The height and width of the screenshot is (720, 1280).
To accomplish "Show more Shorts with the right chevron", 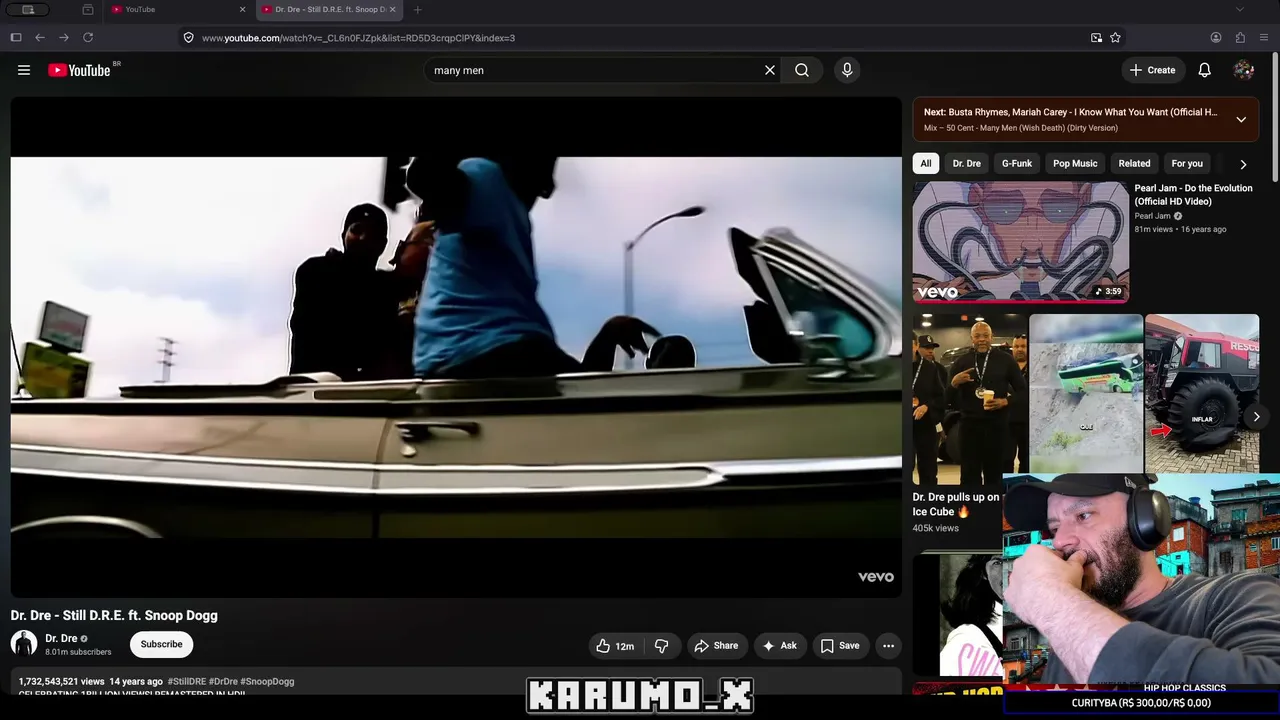I will coord(1256,417).
